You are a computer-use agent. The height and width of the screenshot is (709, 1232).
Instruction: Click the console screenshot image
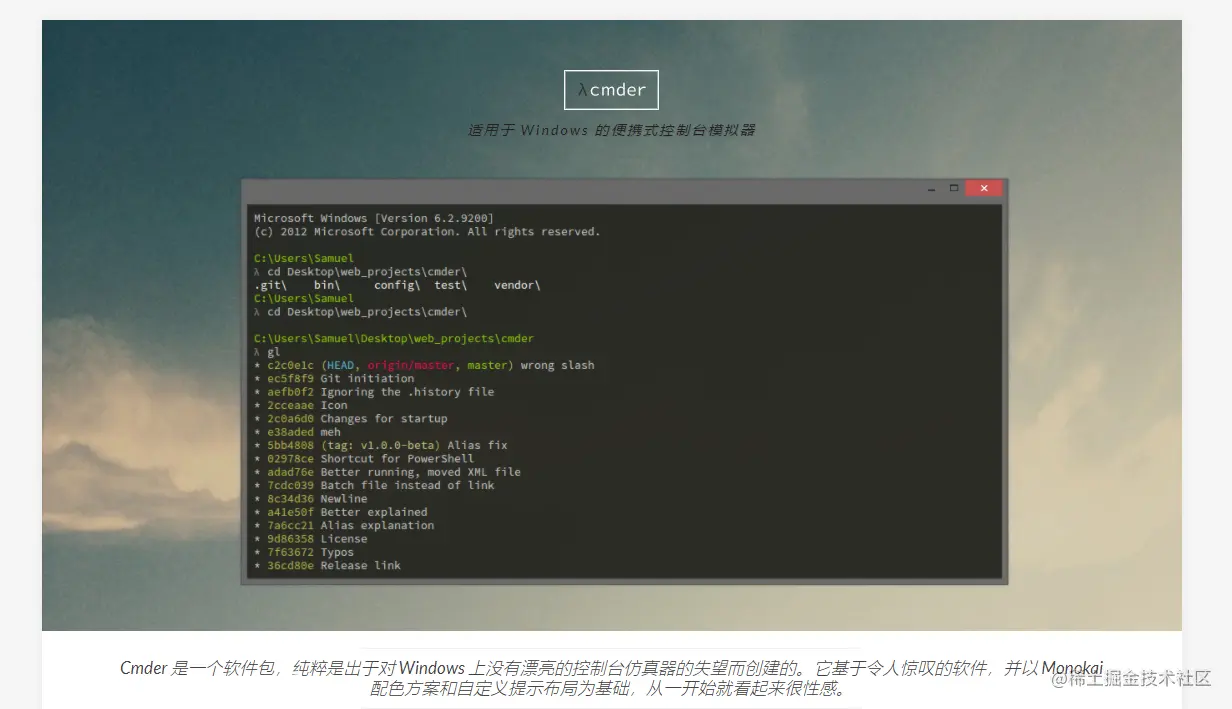[625, 381]
